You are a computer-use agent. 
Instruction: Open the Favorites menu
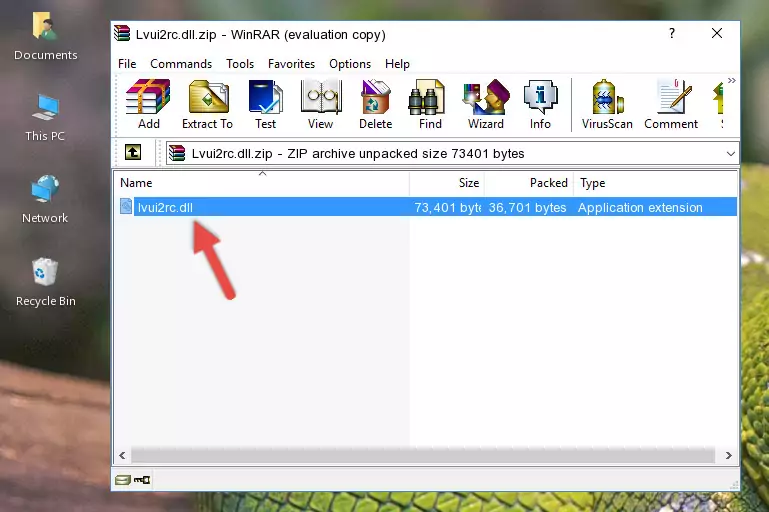click(291, 64)
